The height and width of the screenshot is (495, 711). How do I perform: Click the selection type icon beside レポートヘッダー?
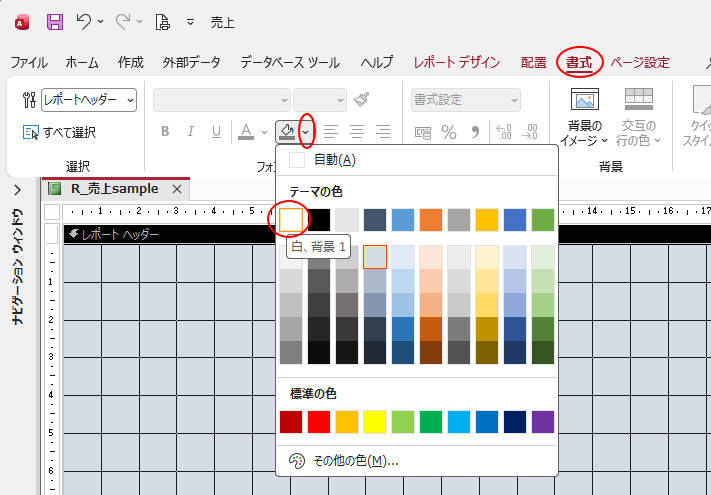pyautogui.click(x=30, y=100)
